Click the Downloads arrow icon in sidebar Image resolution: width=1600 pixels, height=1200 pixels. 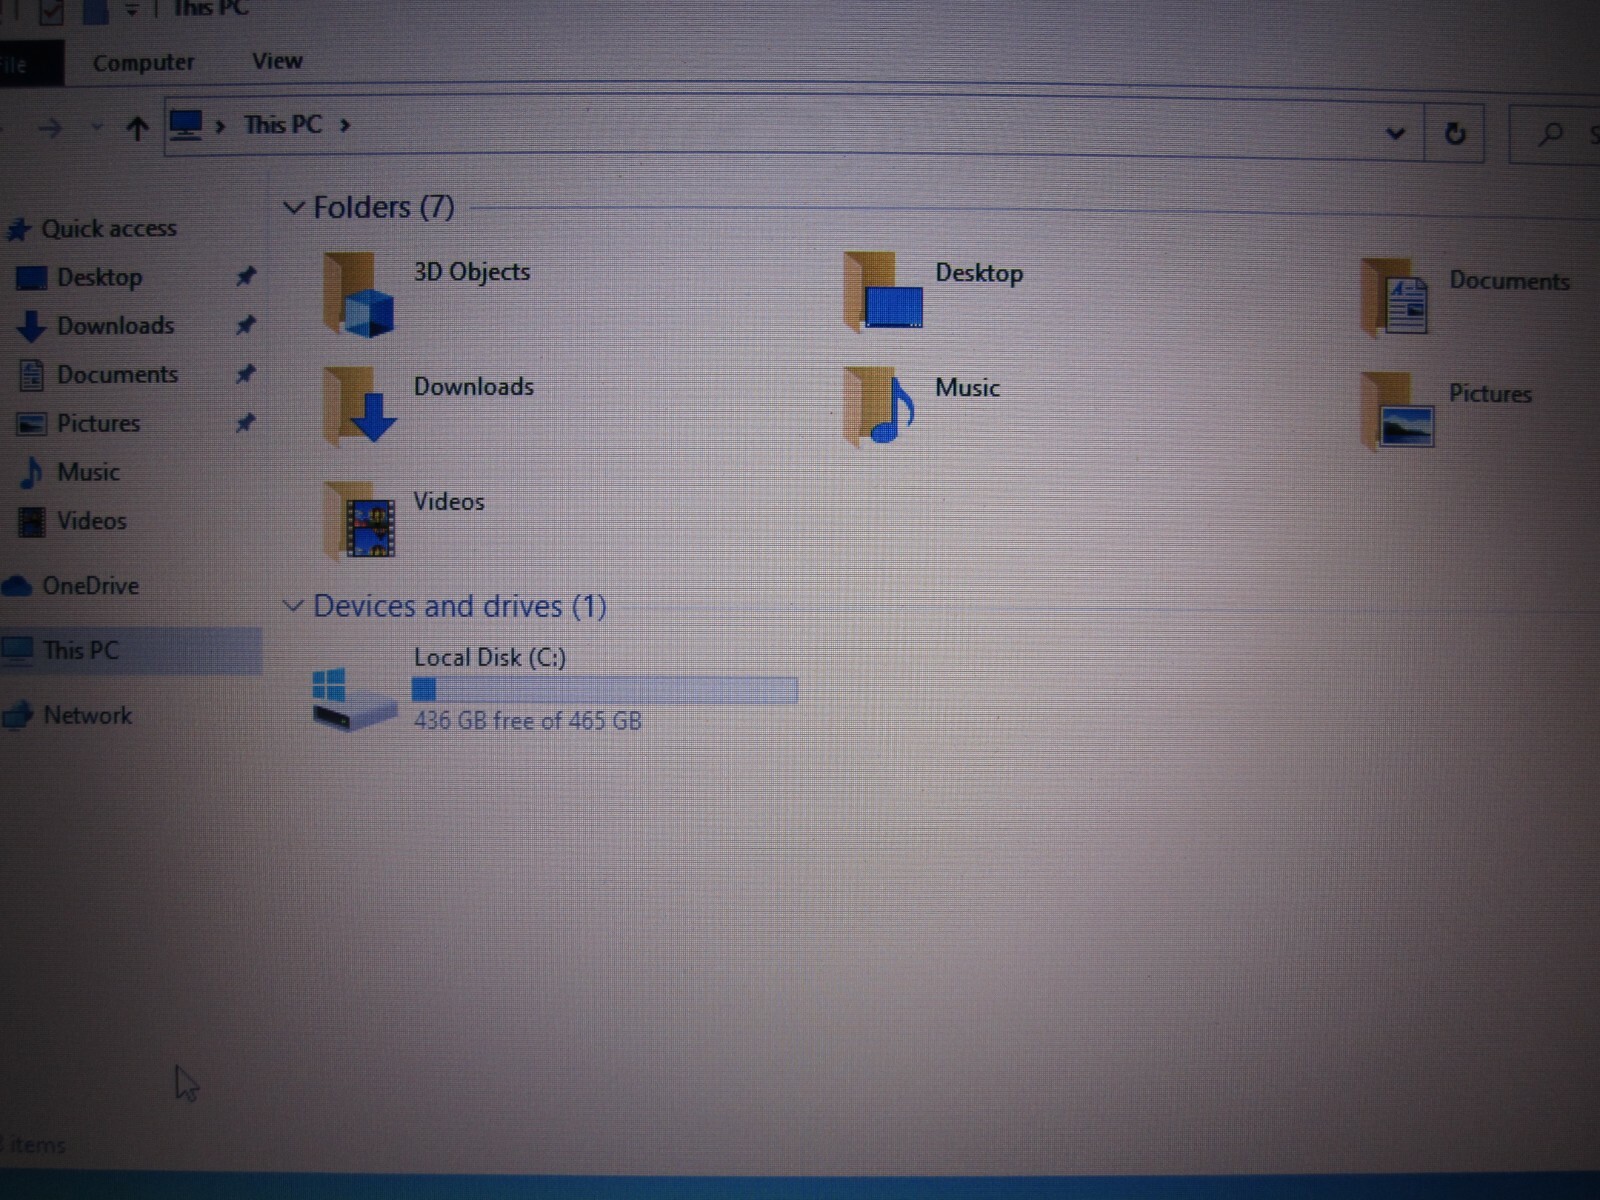31,326
